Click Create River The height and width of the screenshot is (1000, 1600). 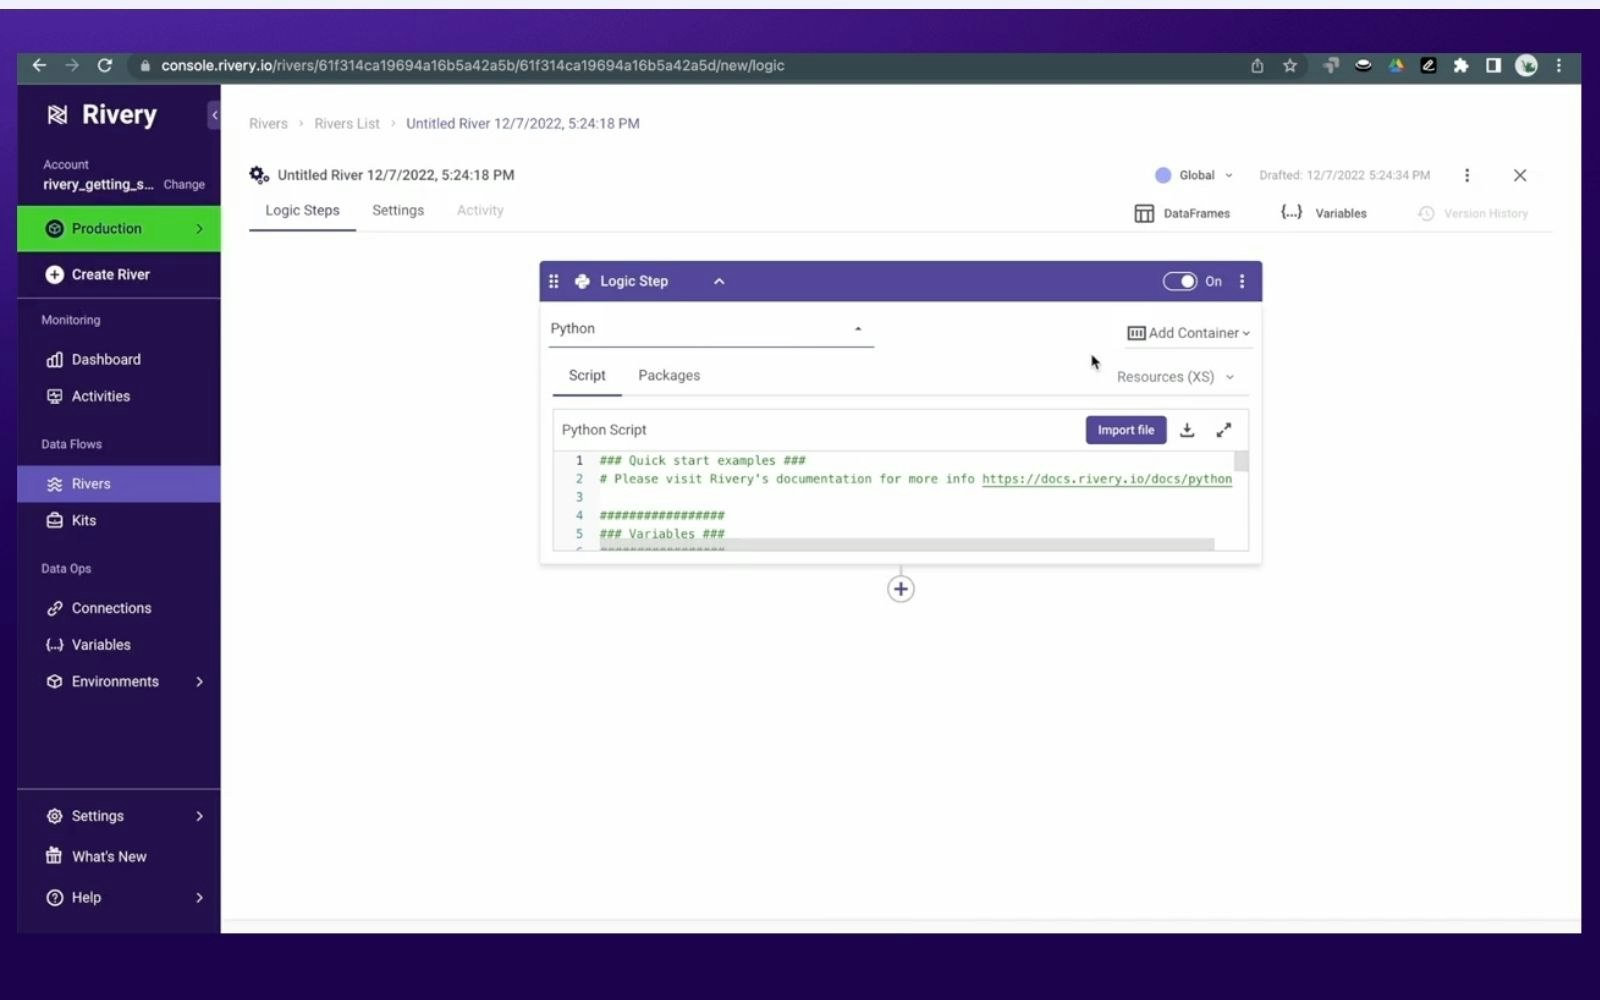pyautogui.click(x=97, y=275)
